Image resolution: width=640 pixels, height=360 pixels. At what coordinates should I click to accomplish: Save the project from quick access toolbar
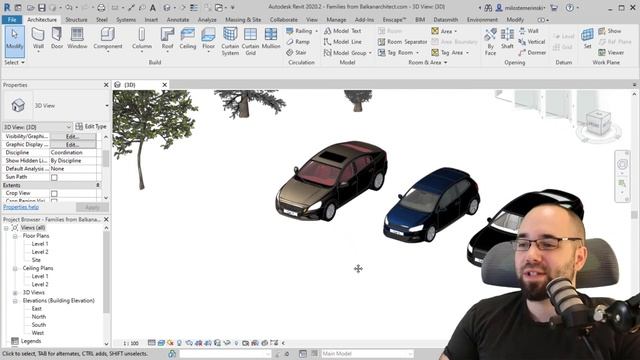coord(42,7)
